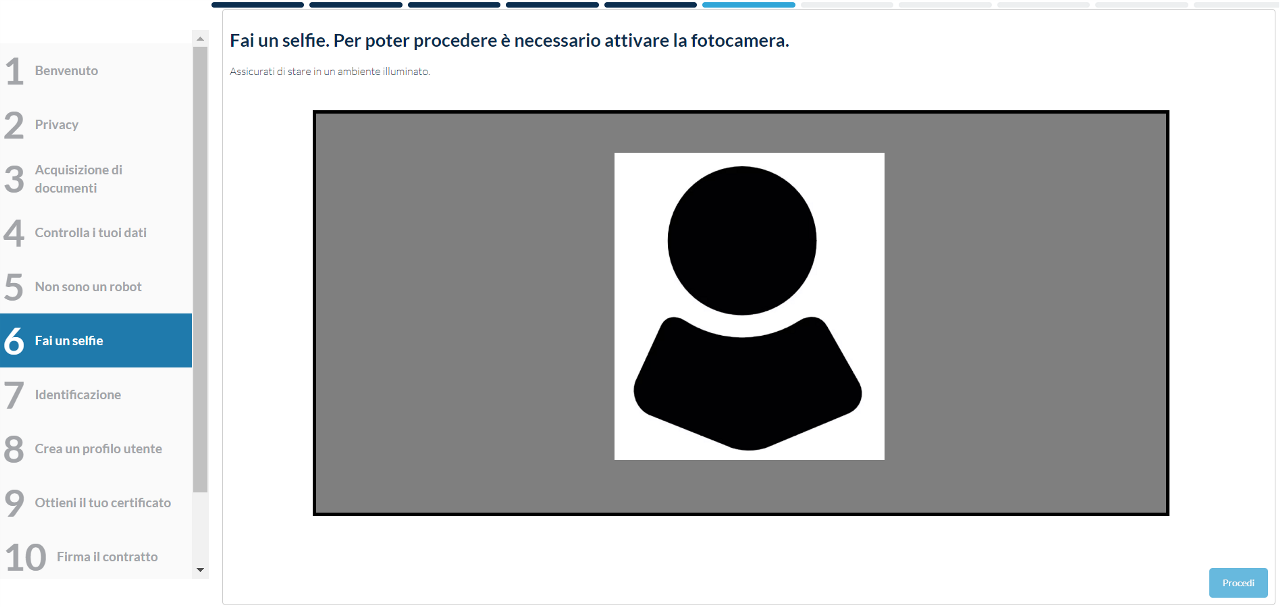Click the scroll up arrow in sidebar
Screen dimensions: 1280x607
click(x=200, y=39)
